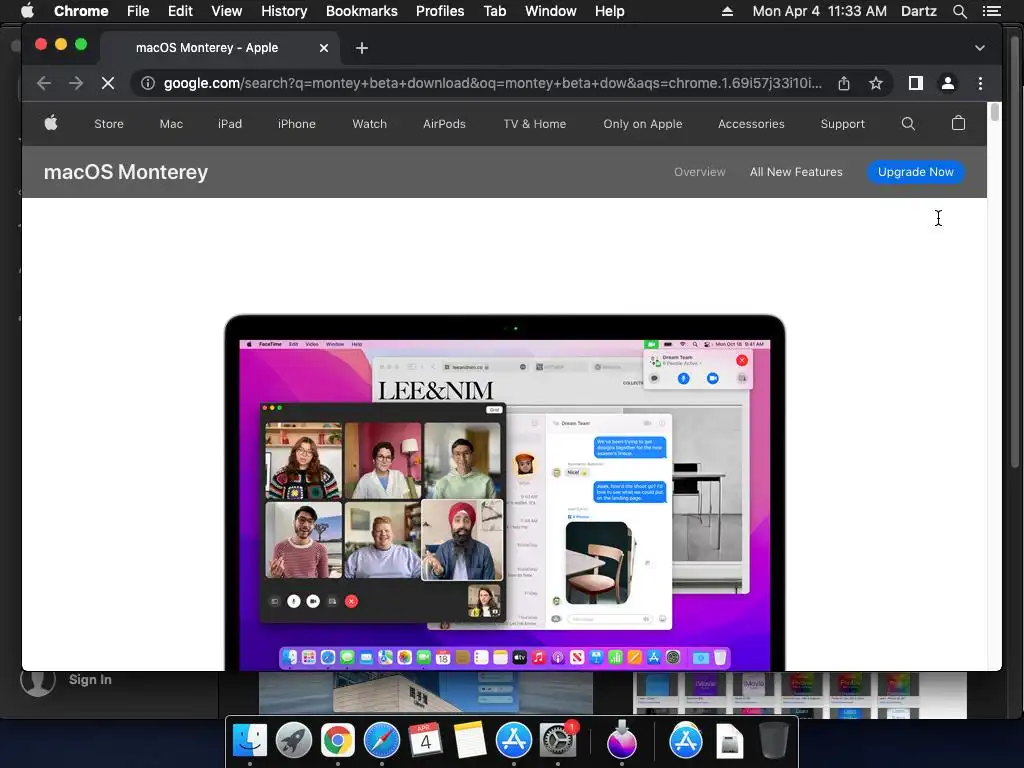
Task: Open the Chrome profile avatar menu
Action: 948,83
